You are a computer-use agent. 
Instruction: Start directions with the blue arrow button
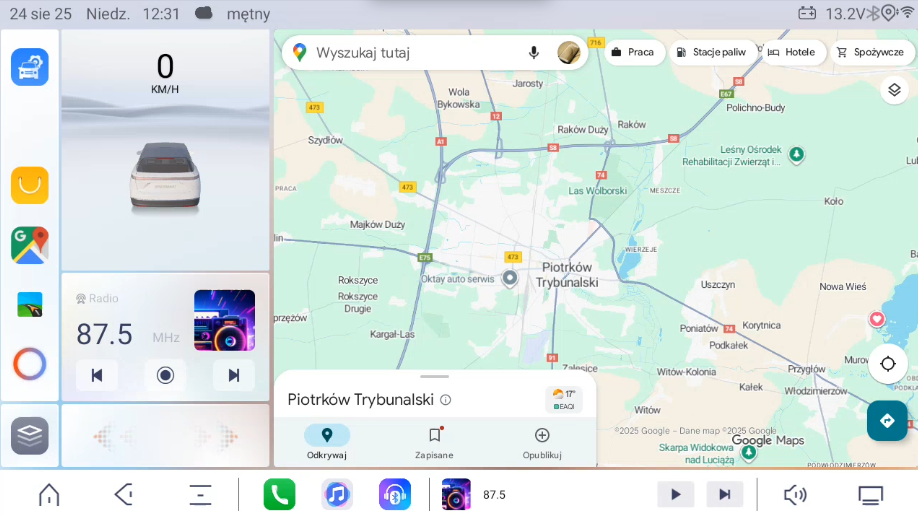(887, 420)
